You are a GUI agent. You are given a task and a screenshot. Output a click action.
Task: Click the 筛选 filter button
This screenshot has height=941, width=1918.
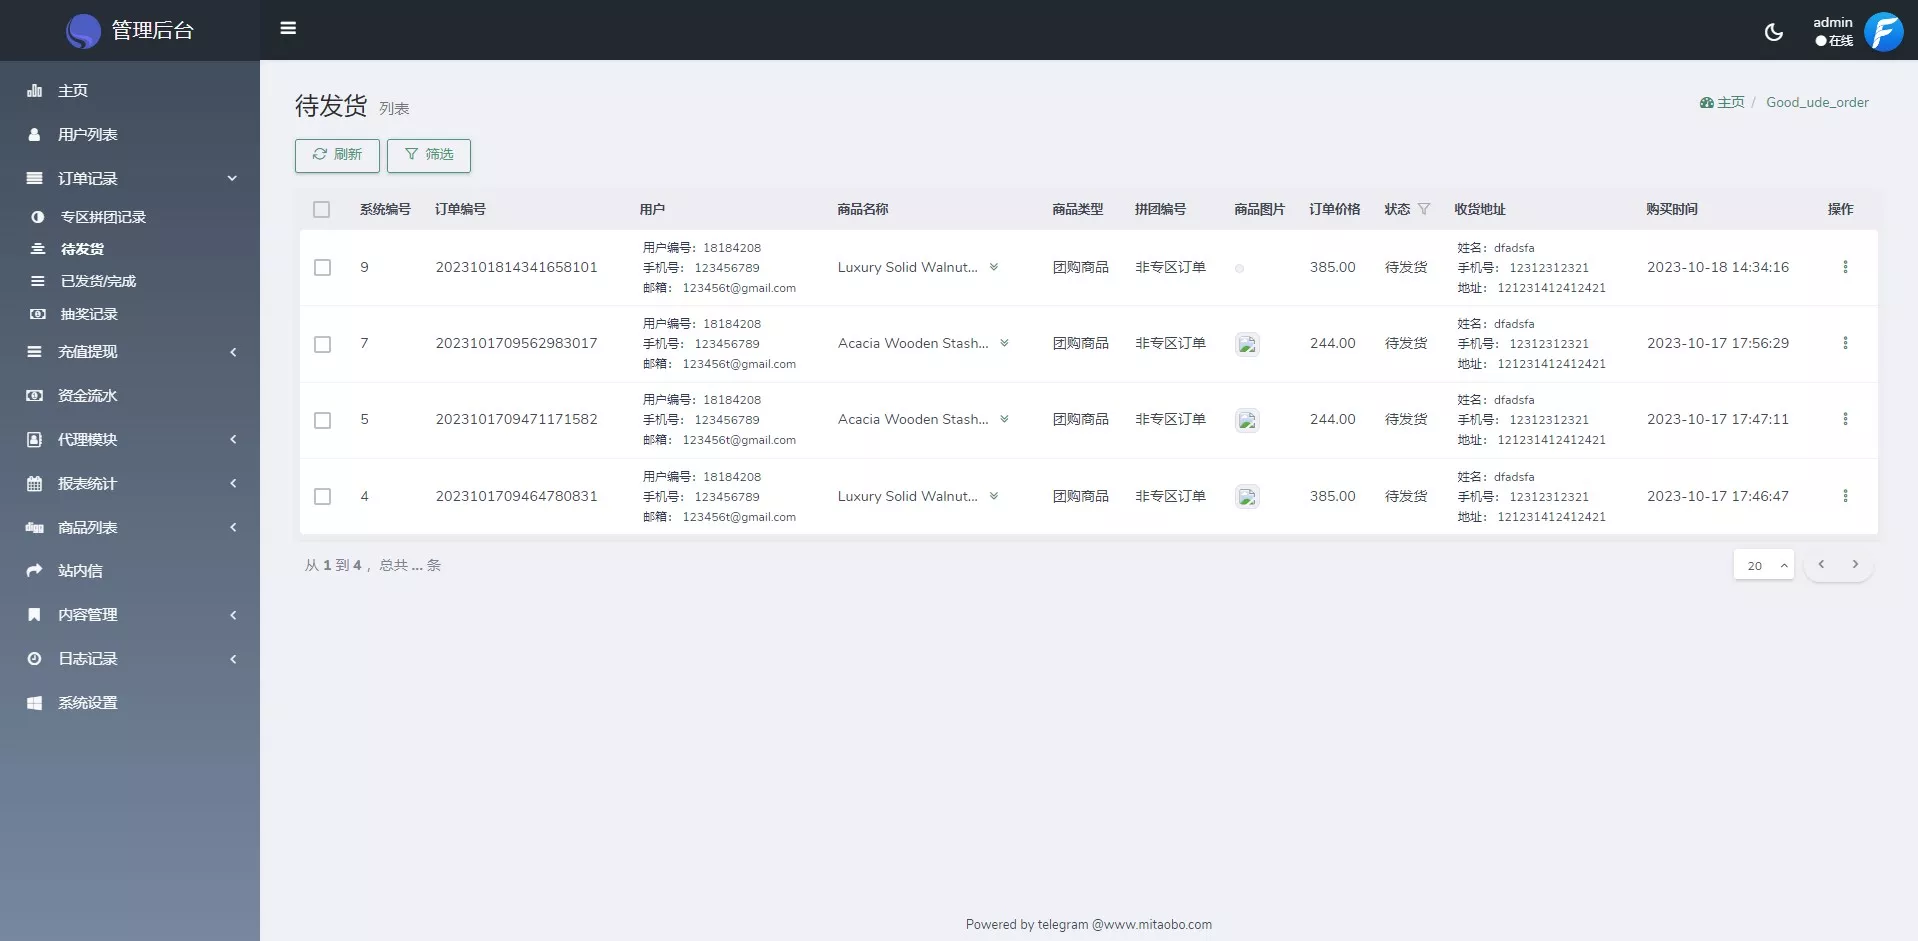click(429, 155)
